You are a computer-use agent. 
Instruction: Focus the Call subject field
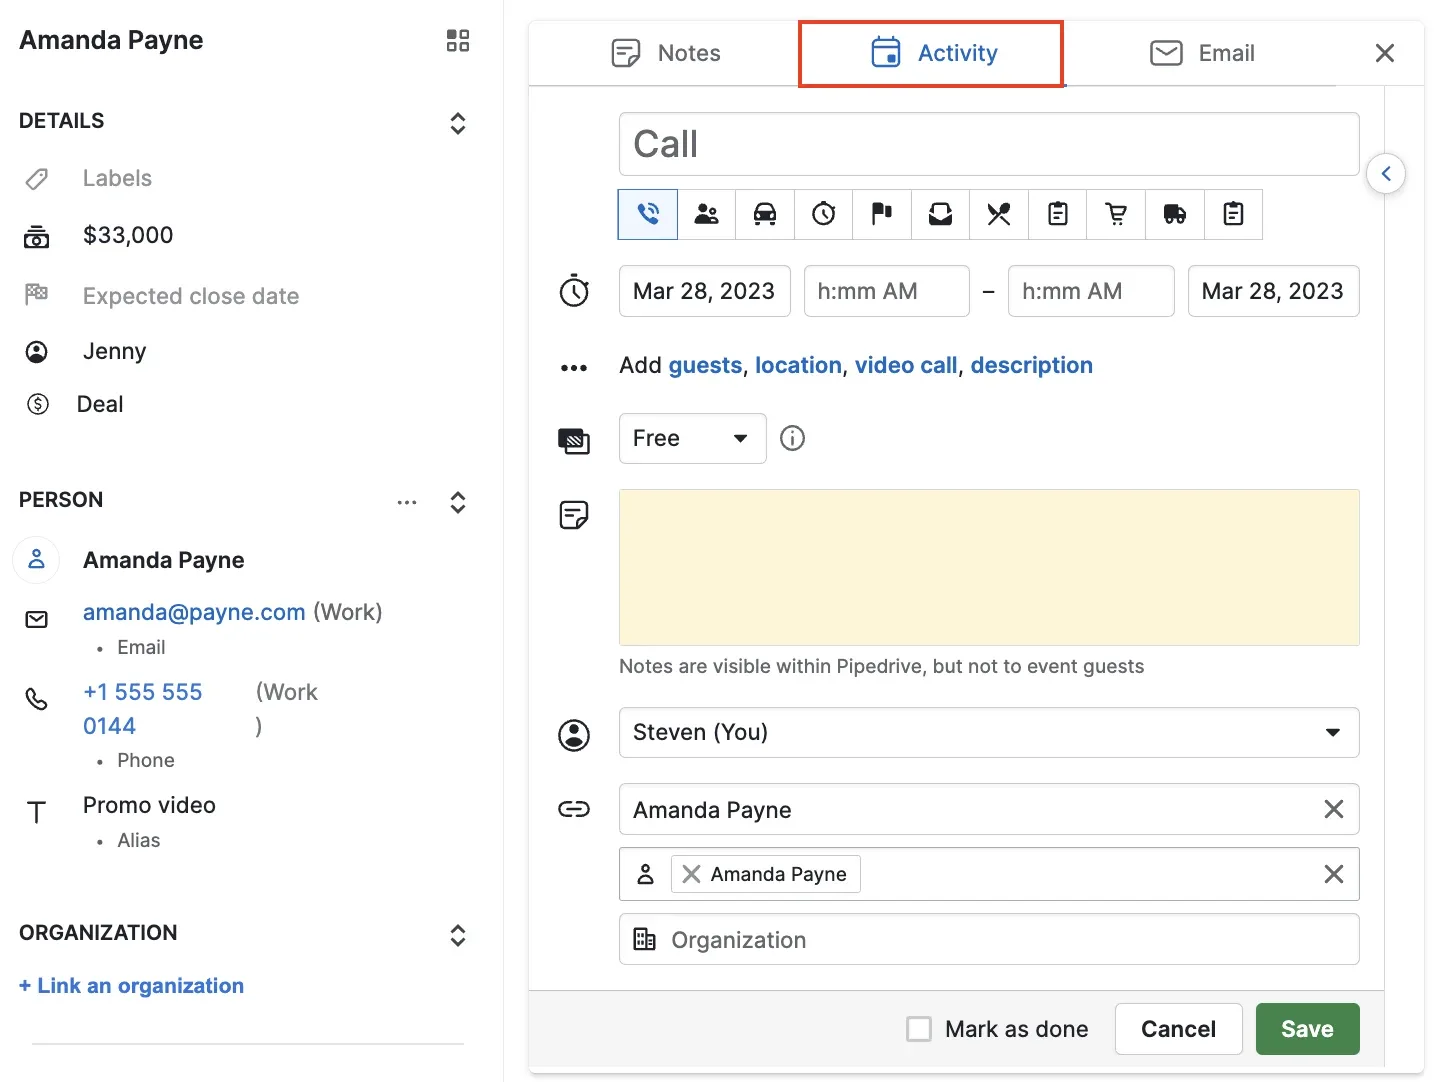click(x=989, y=144)
